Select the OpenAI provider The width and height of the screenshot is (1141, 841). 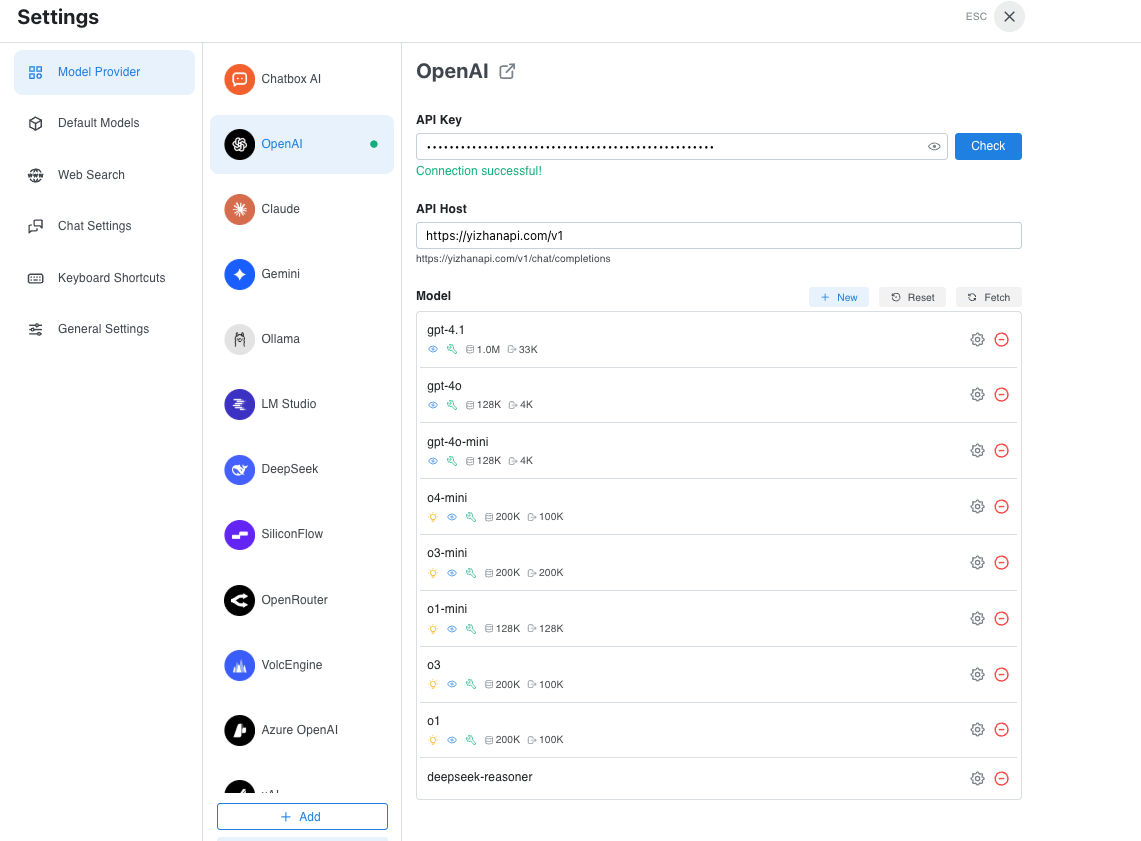pyautogui.click(x=302, y=144)
